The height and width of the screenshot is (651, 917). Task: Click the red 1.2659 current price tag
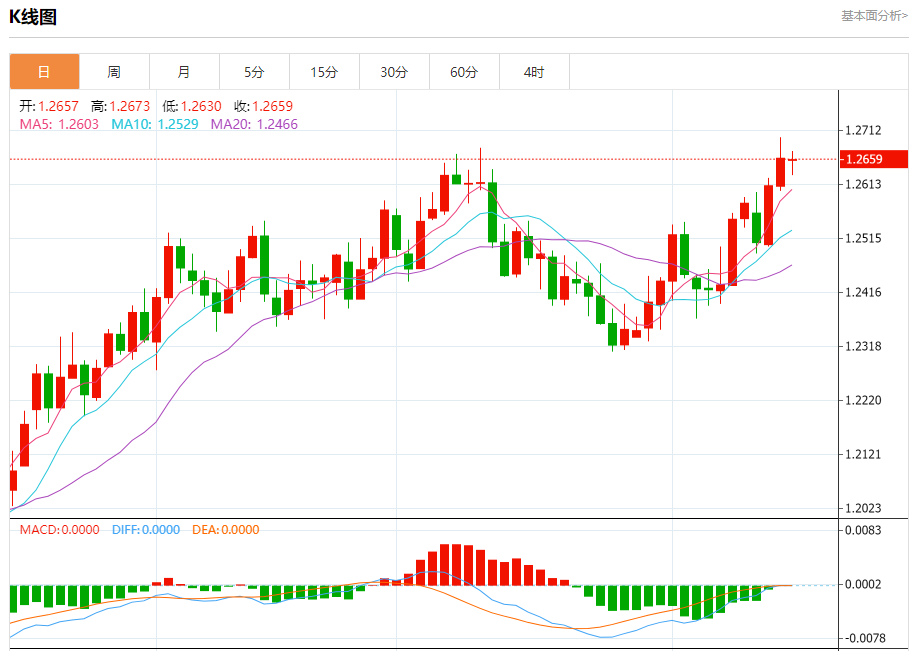click(x=874, y=159)
